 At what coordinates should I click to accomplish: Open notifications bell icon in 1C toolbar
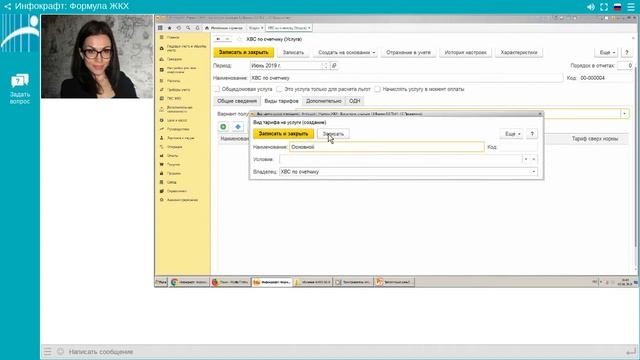[198, 28]
